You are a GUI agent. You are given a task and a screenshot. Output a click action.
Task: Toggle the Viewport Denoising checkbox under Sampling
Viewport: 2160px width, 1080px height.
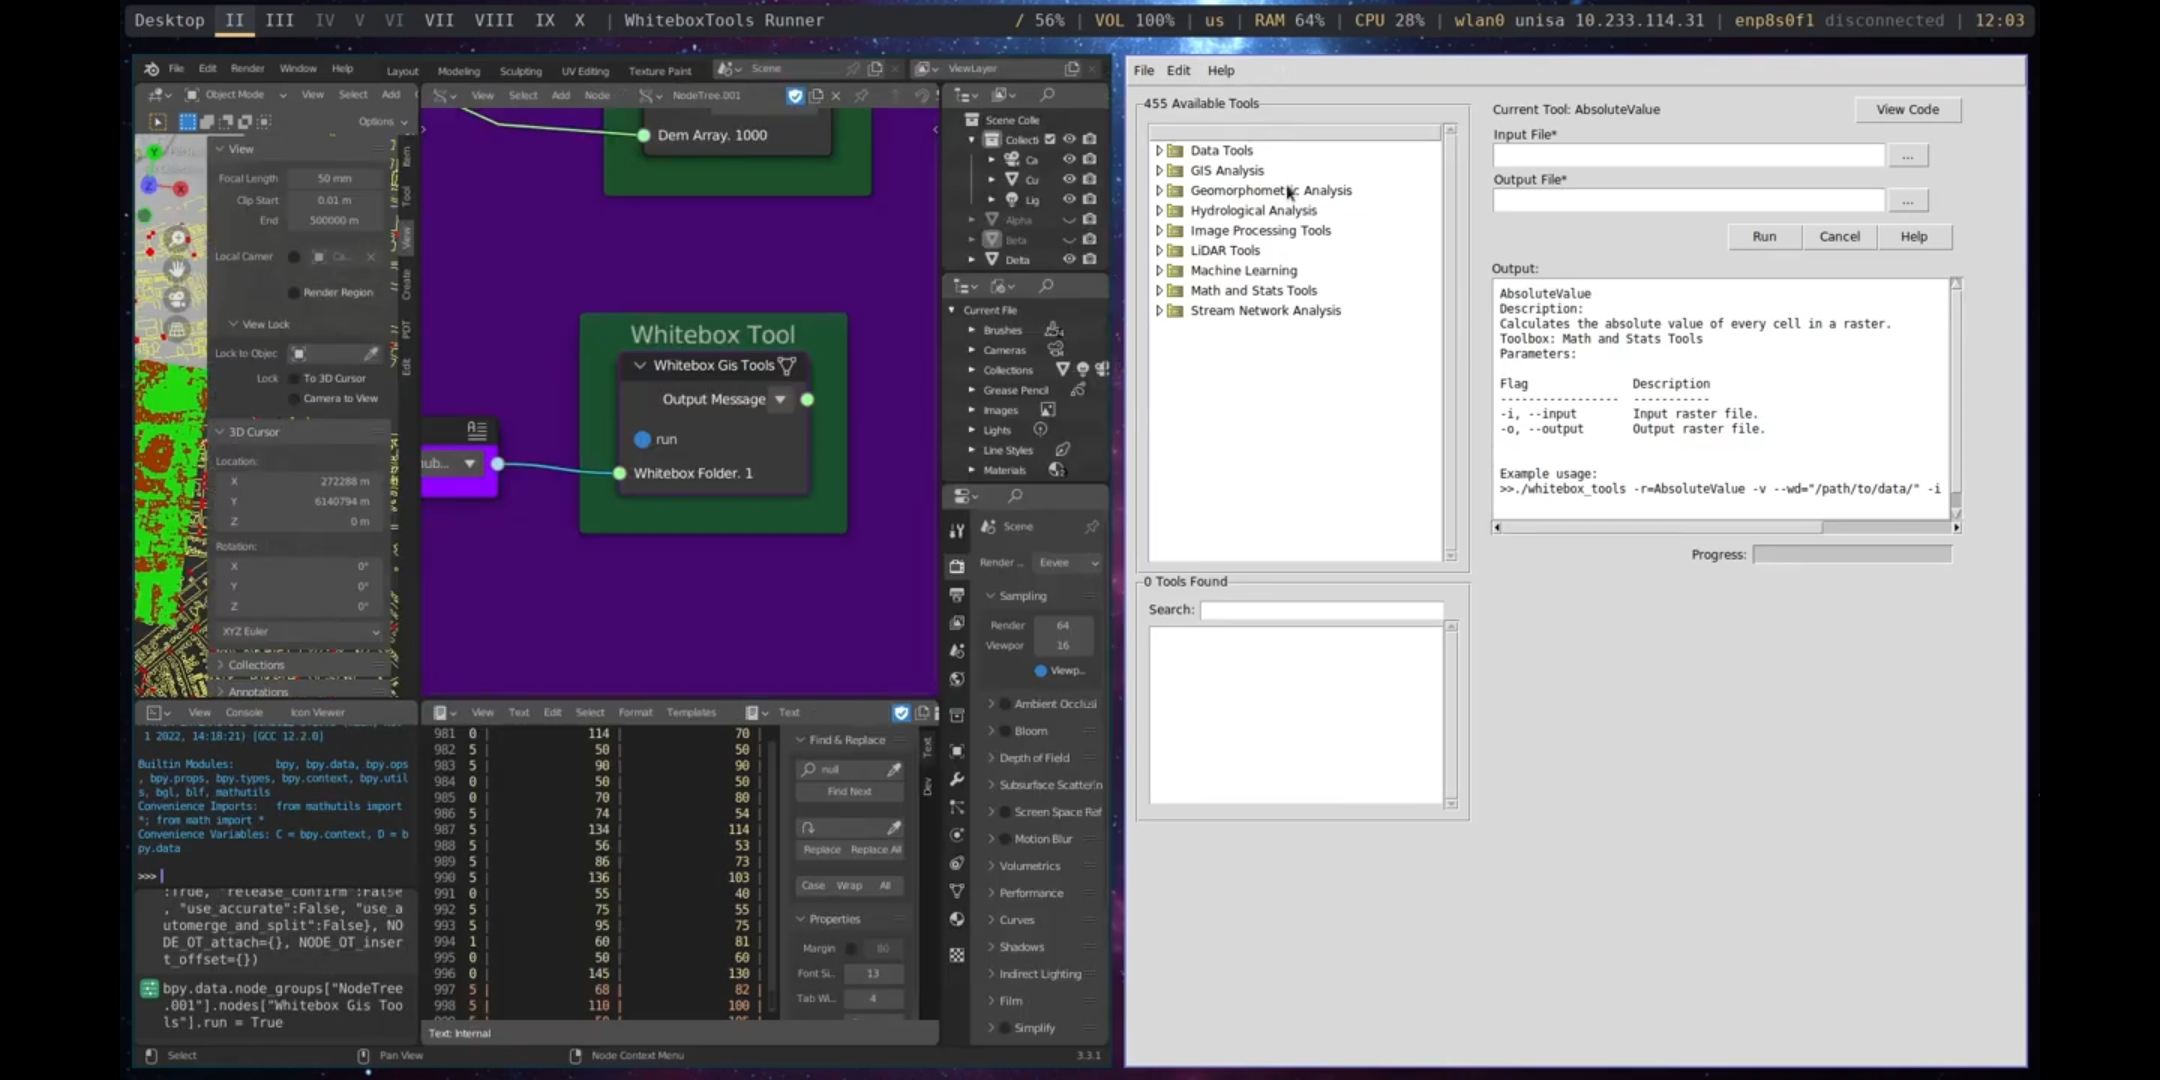pos(1040,671)
